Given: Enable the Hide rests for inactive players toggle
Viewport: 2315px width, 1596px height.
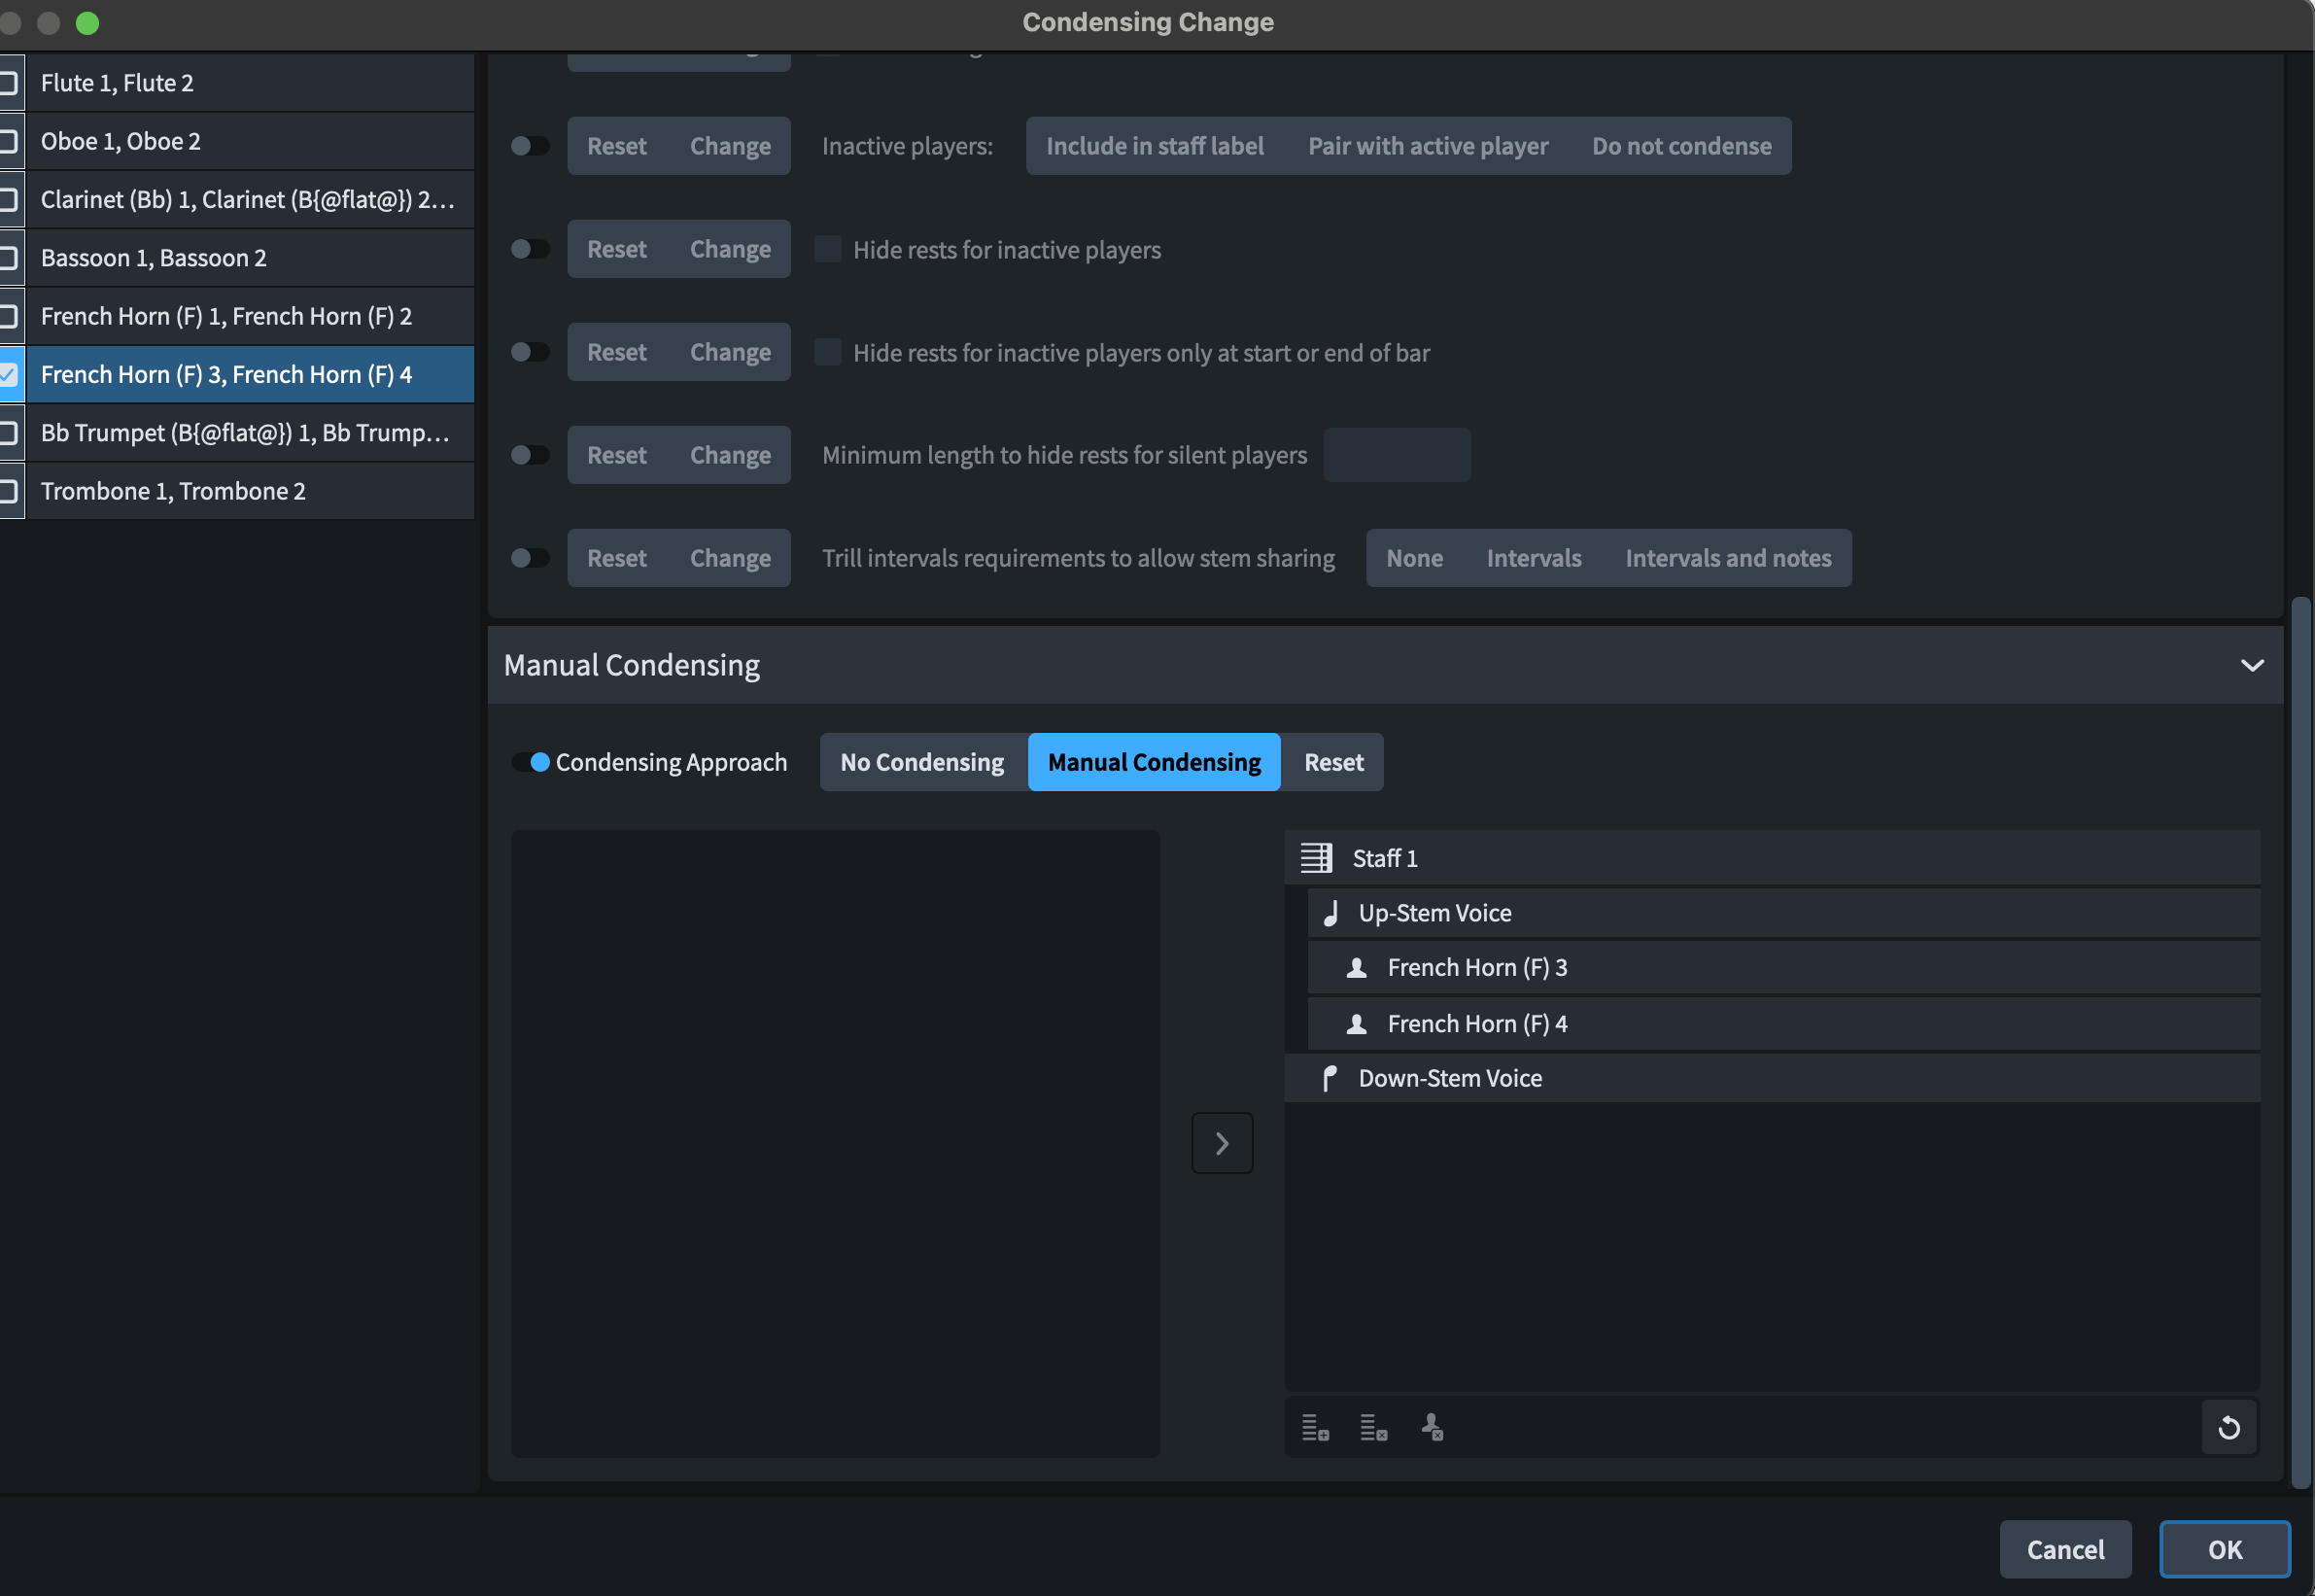Looking at the screenshot, I should pos(530,249).
